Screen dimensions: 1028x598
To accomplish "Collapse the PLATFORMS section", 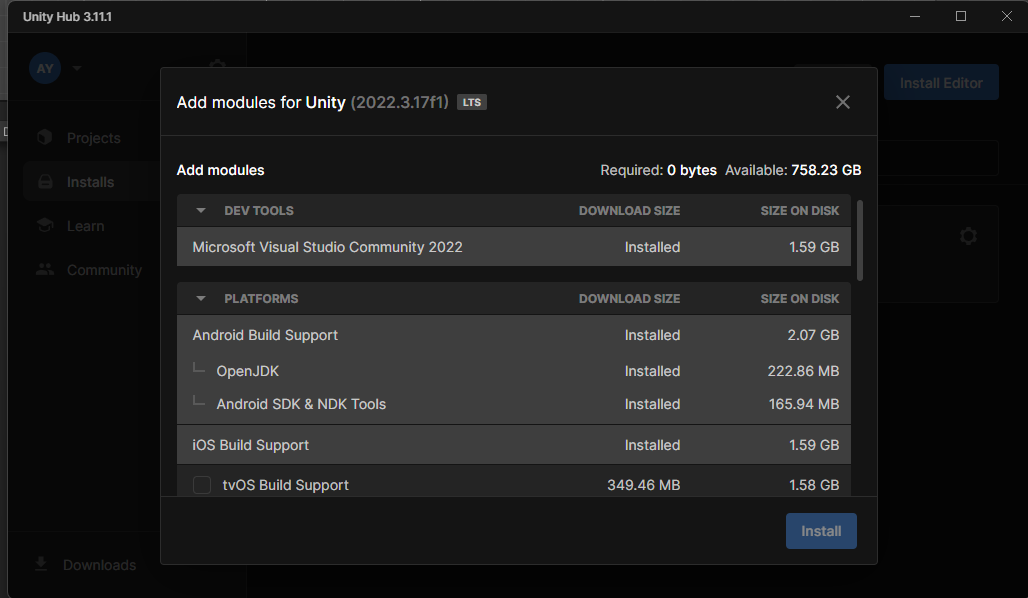I will coord(201,298).
